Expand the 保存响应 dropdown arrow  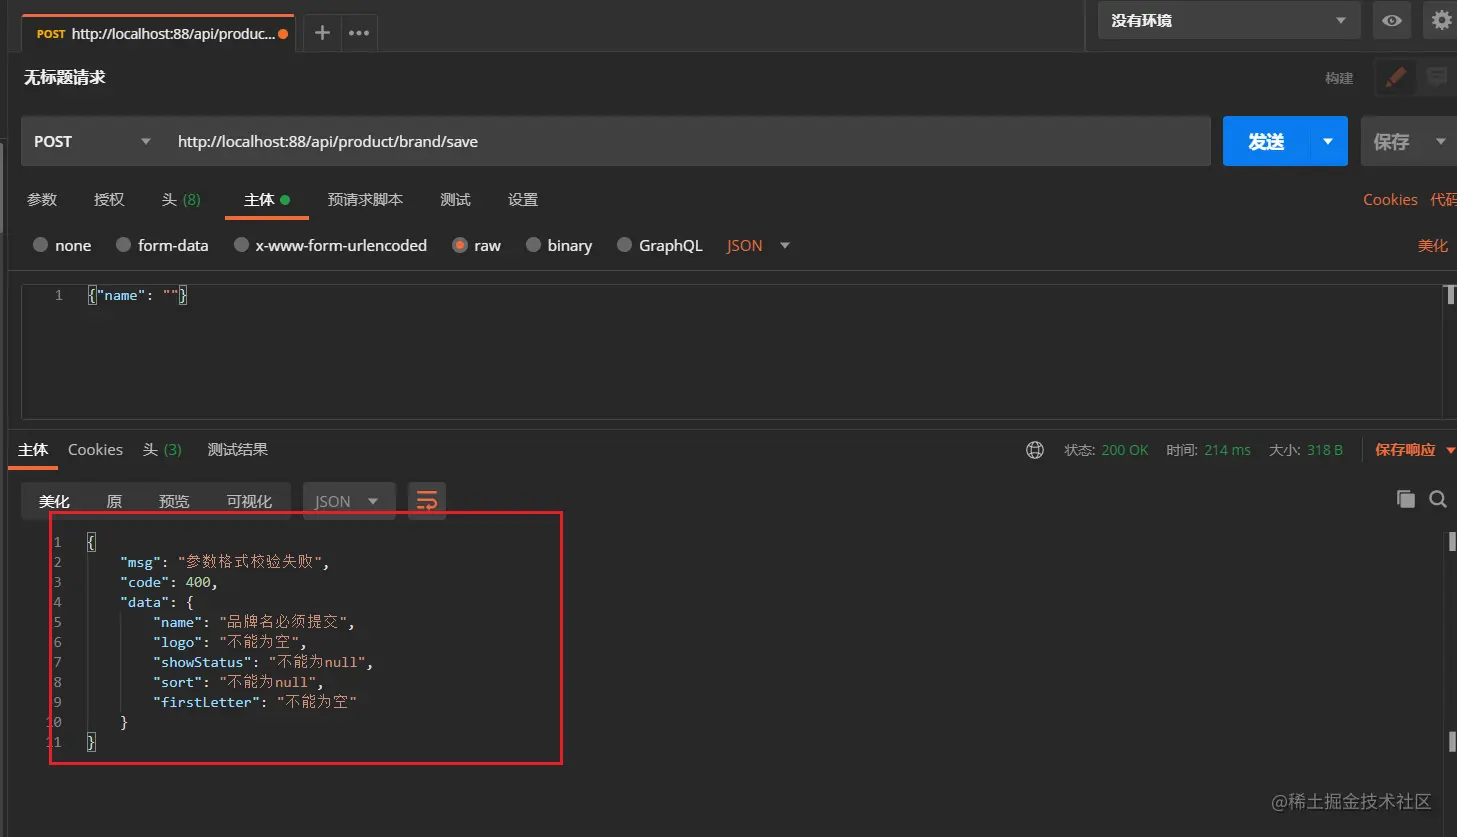click(x=1450, y=450)
